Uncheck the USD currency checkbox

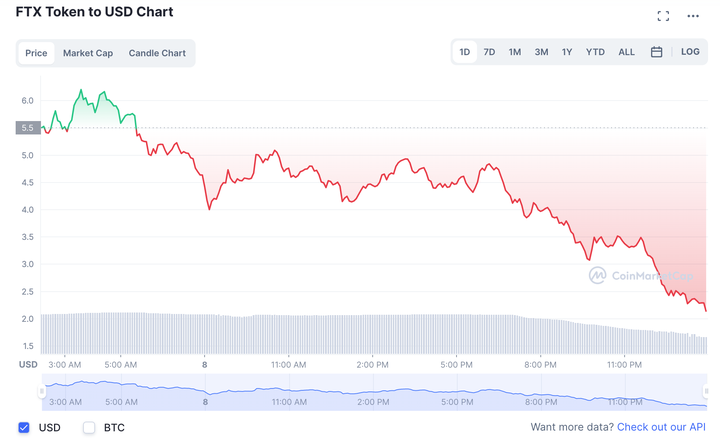pyautogui.click(x=25, y=428)
